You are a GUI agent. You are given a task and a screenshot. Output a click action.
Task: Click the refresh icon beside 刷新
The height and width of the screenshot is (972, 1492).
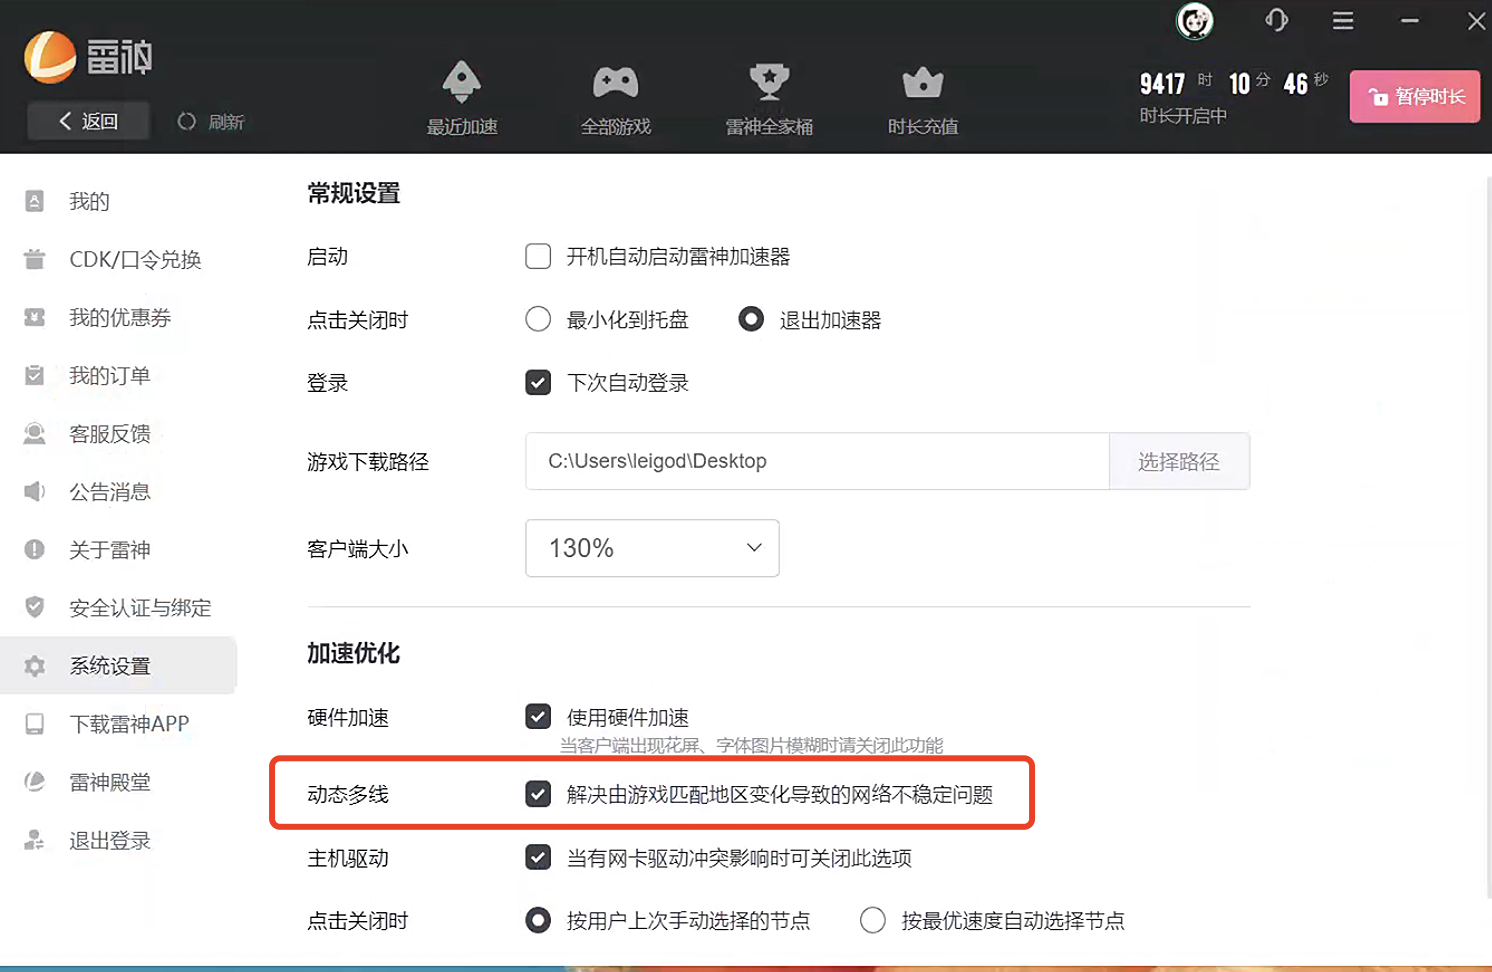[187, 122]
